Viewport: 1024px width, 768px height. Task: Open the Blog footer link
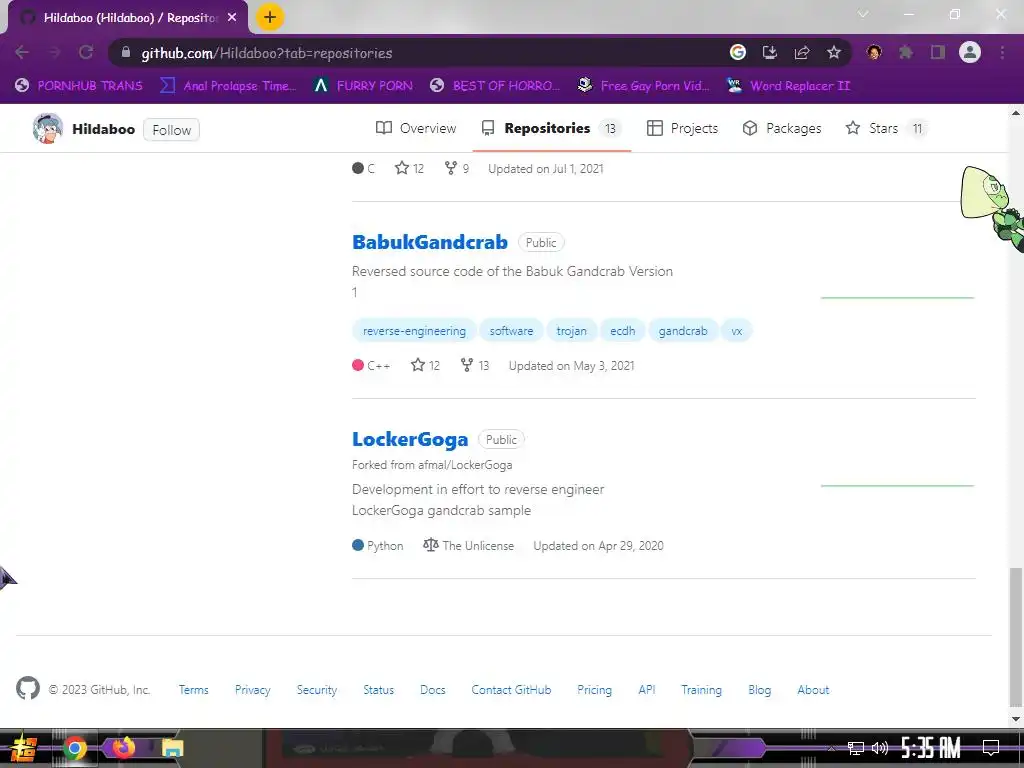tap(760, 690)
